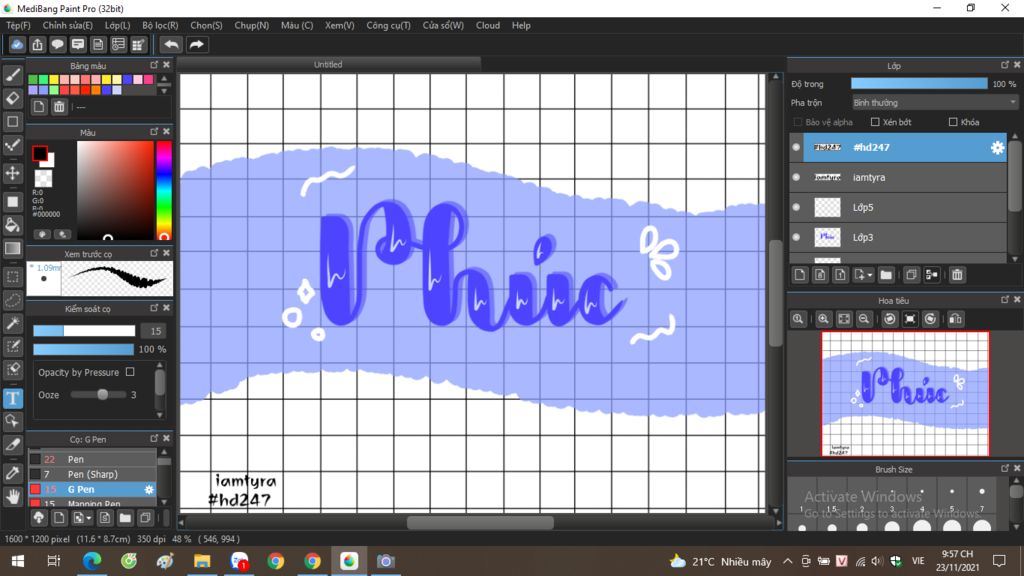
Task: Open the Chỉnh sửa(E) menu
Action: (67, 25)
